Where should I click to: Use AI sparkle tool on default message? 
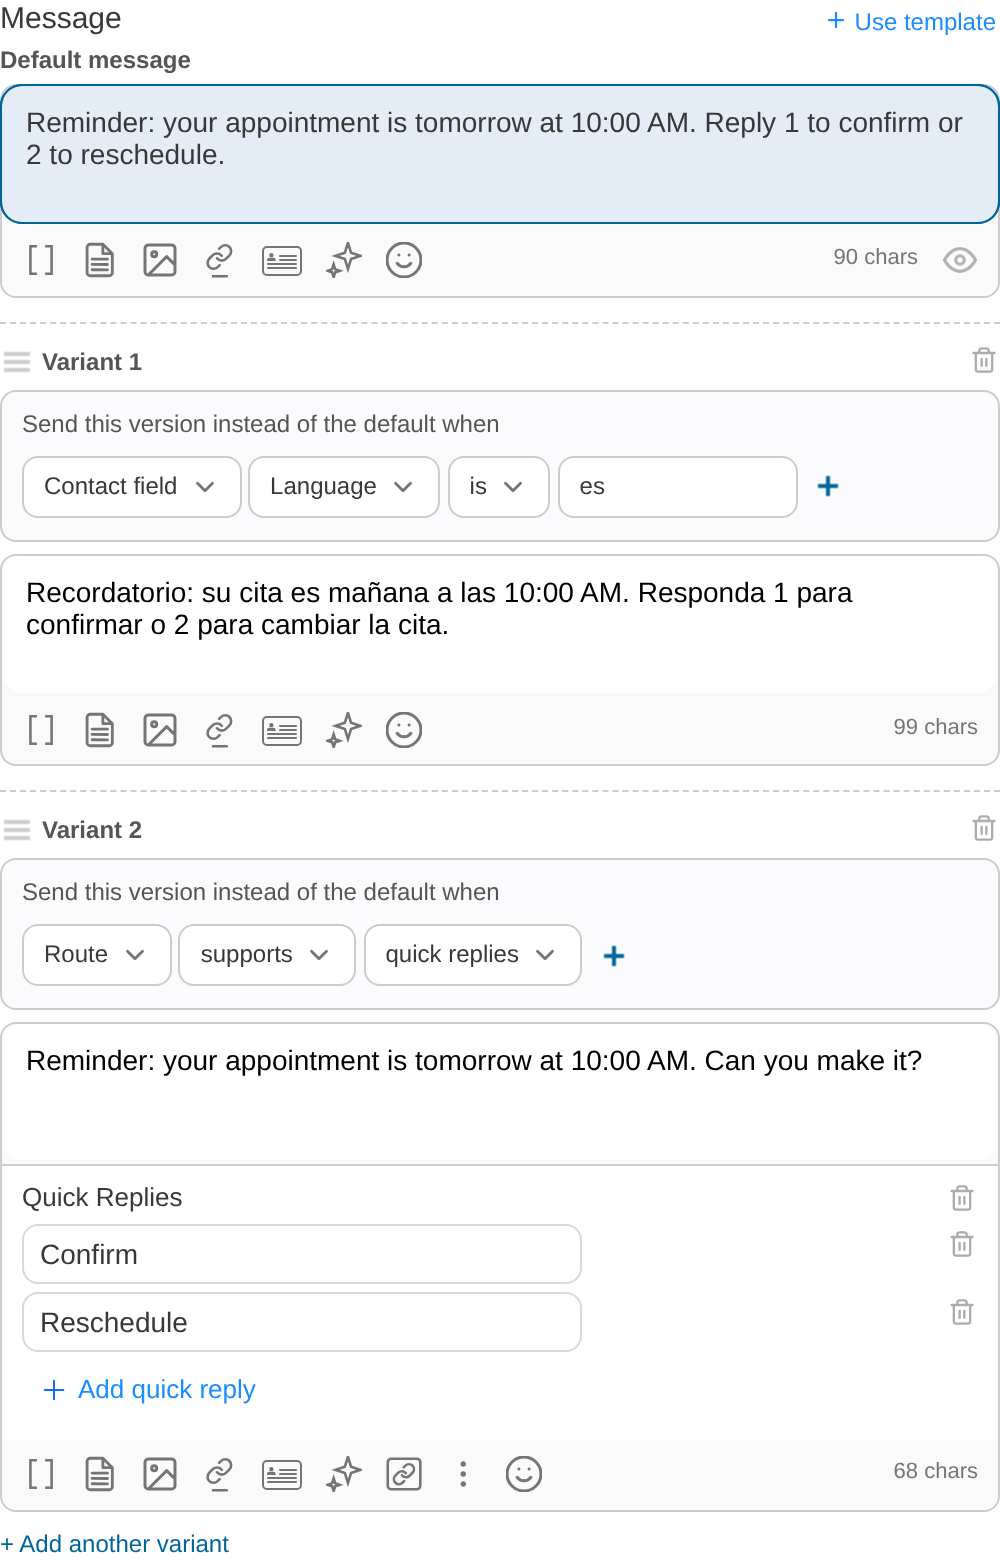(344, 260)
